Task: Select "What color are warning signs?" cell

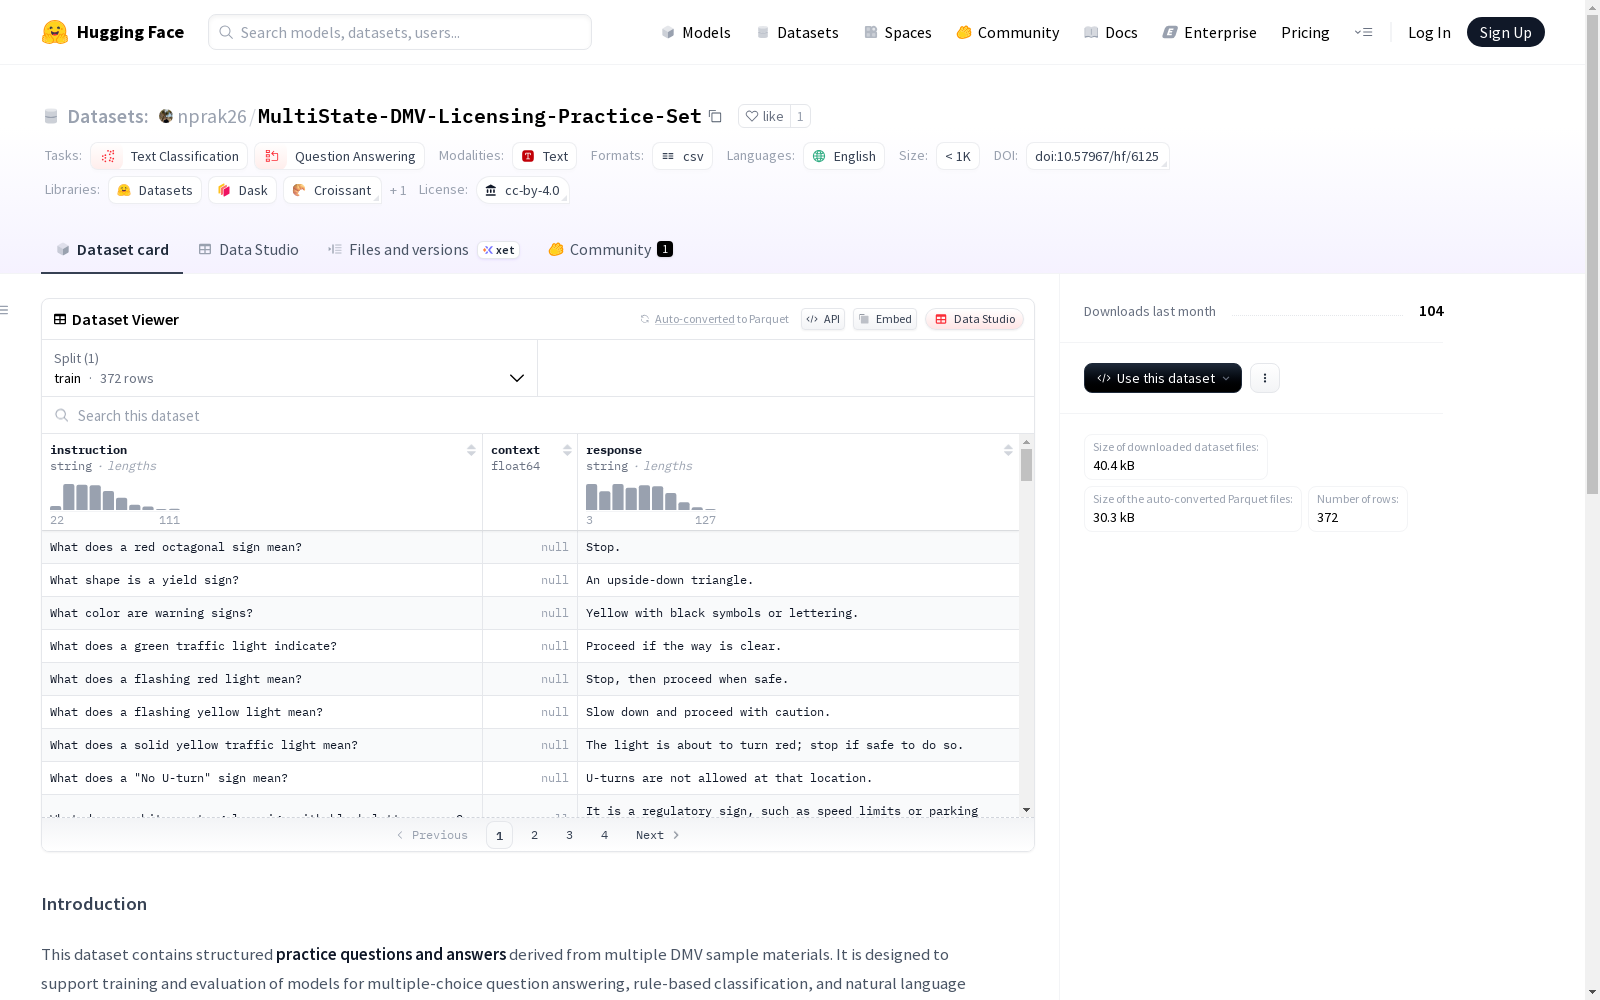Action: tap(262, 613)
